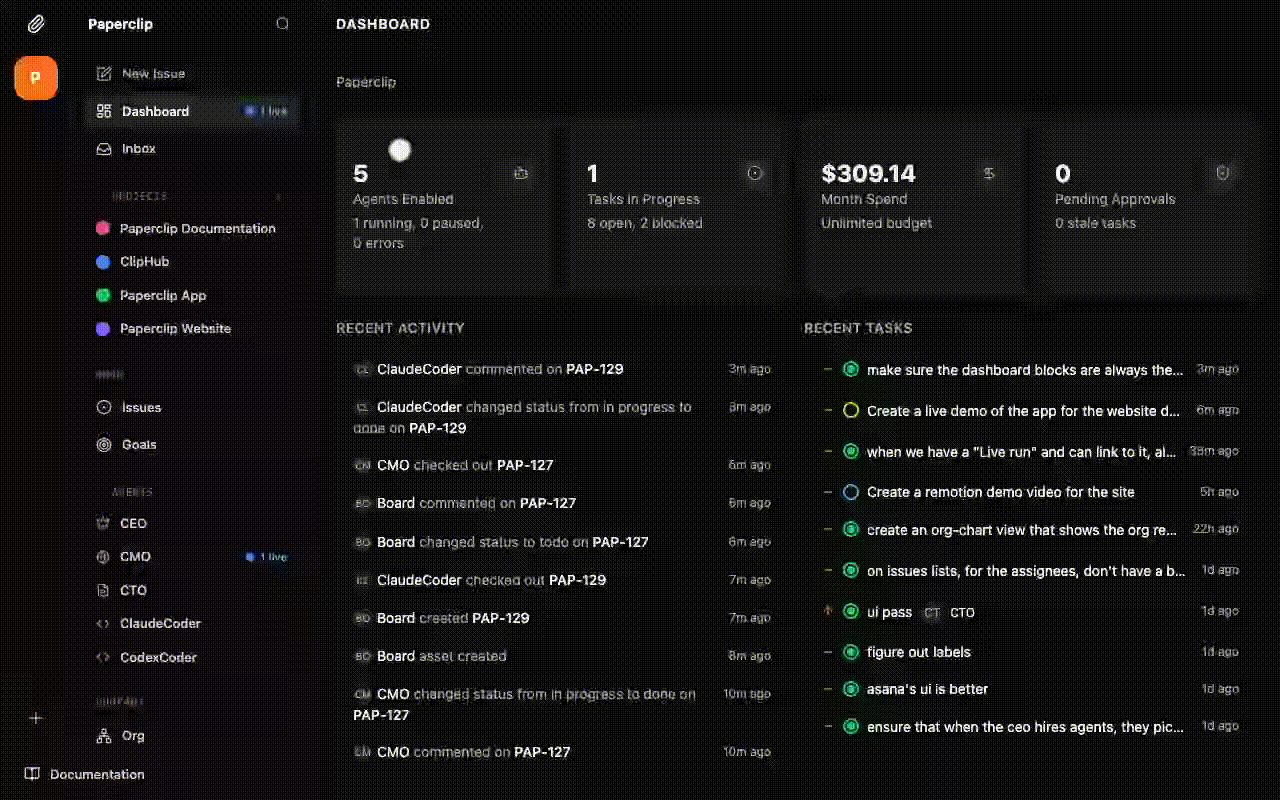This screenshot has height=800, width=1280.
Task: Open priority dash of asana's ui task
Action: (x=827, y=689)
